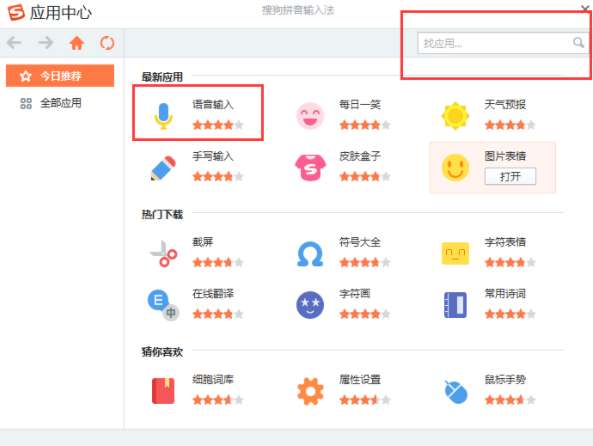This screenshot has height=446, width=593.
Task: Open 符号大全 omega icon
Action: coord(310,254)
